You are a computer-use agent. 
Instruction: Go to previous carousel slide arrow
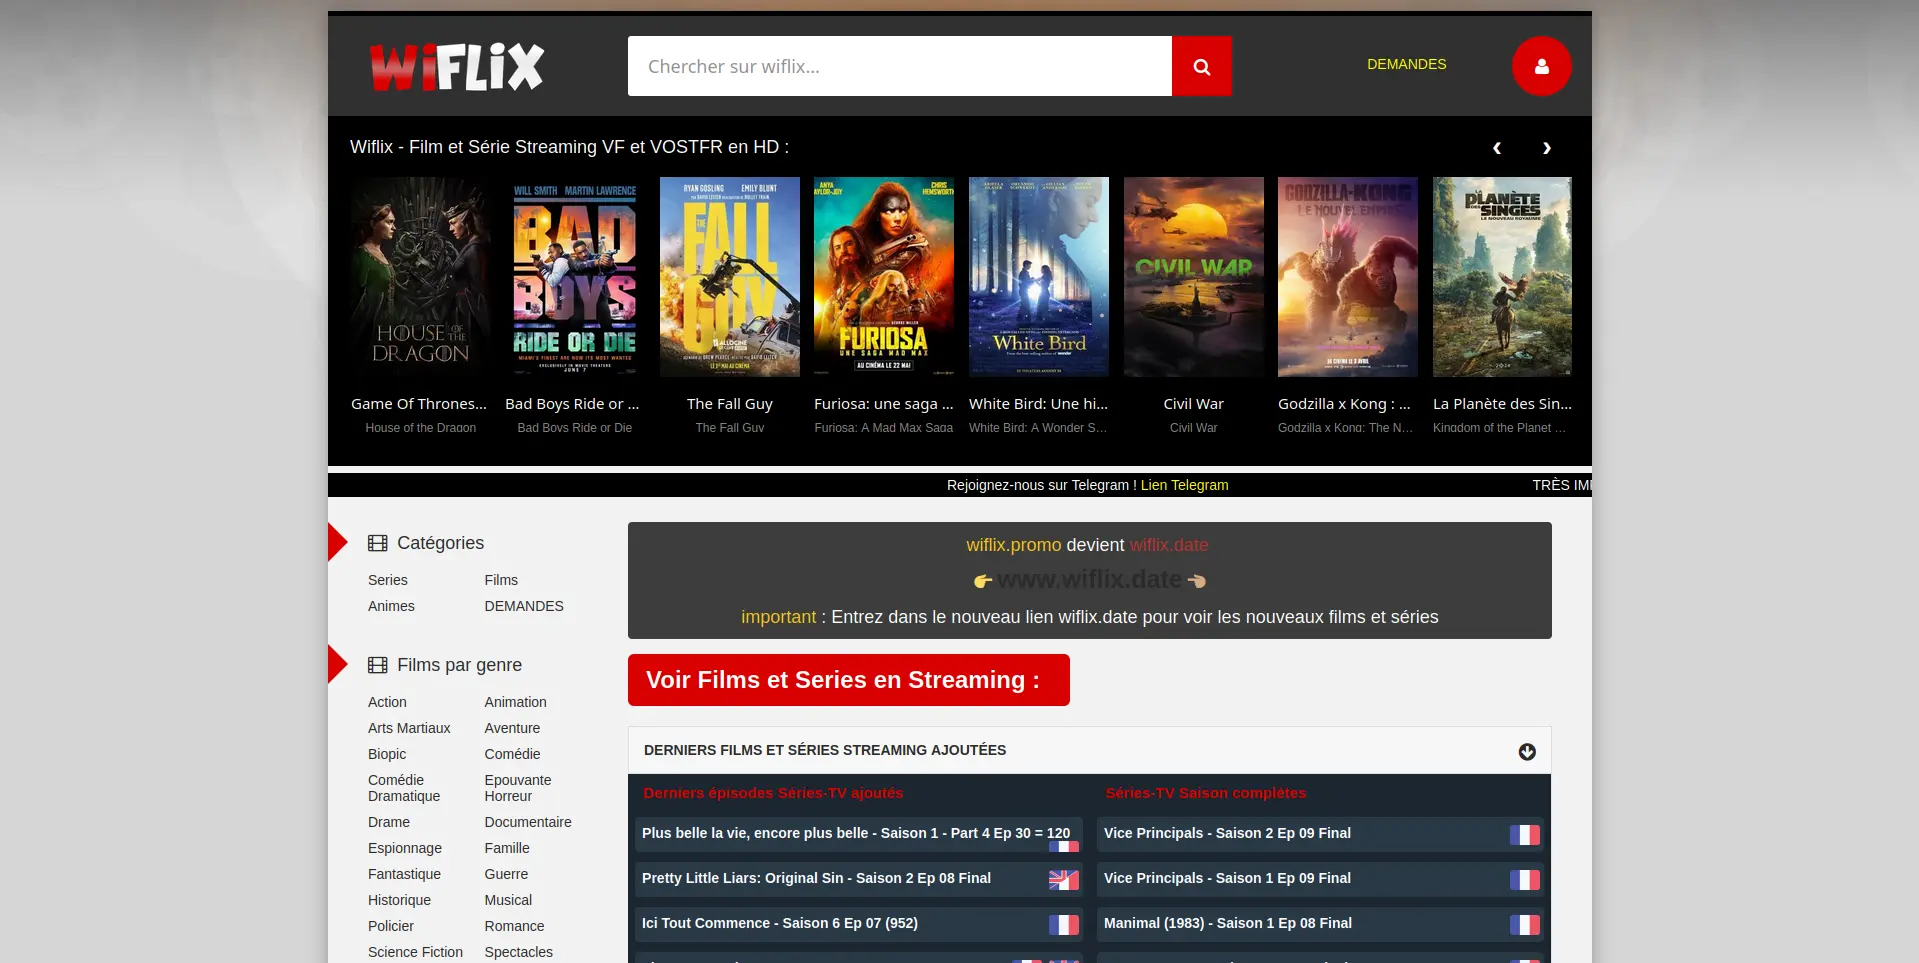1497,148
